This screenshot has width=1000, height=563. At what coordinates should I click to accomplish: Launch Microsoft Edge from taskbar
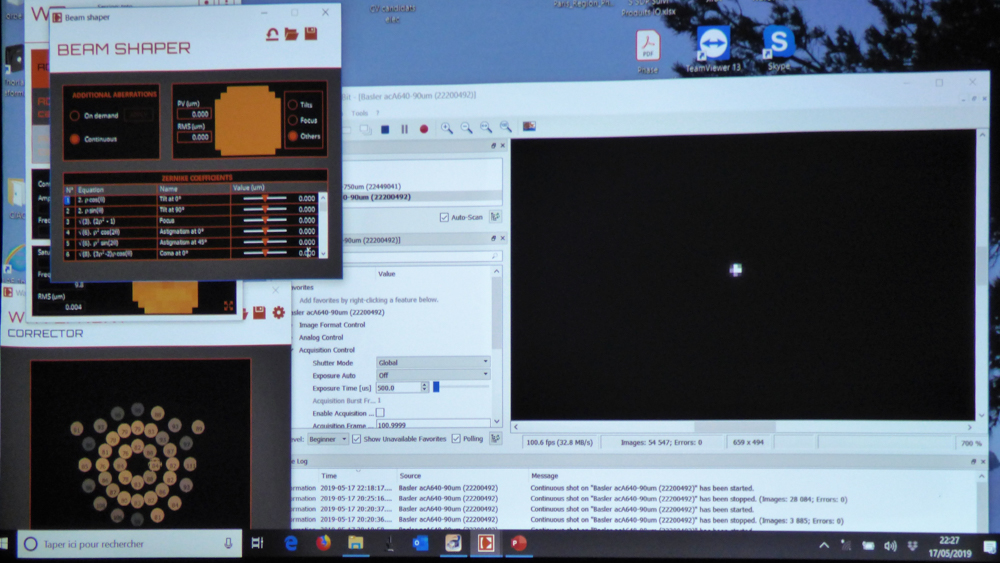click(x=291, y=543)
